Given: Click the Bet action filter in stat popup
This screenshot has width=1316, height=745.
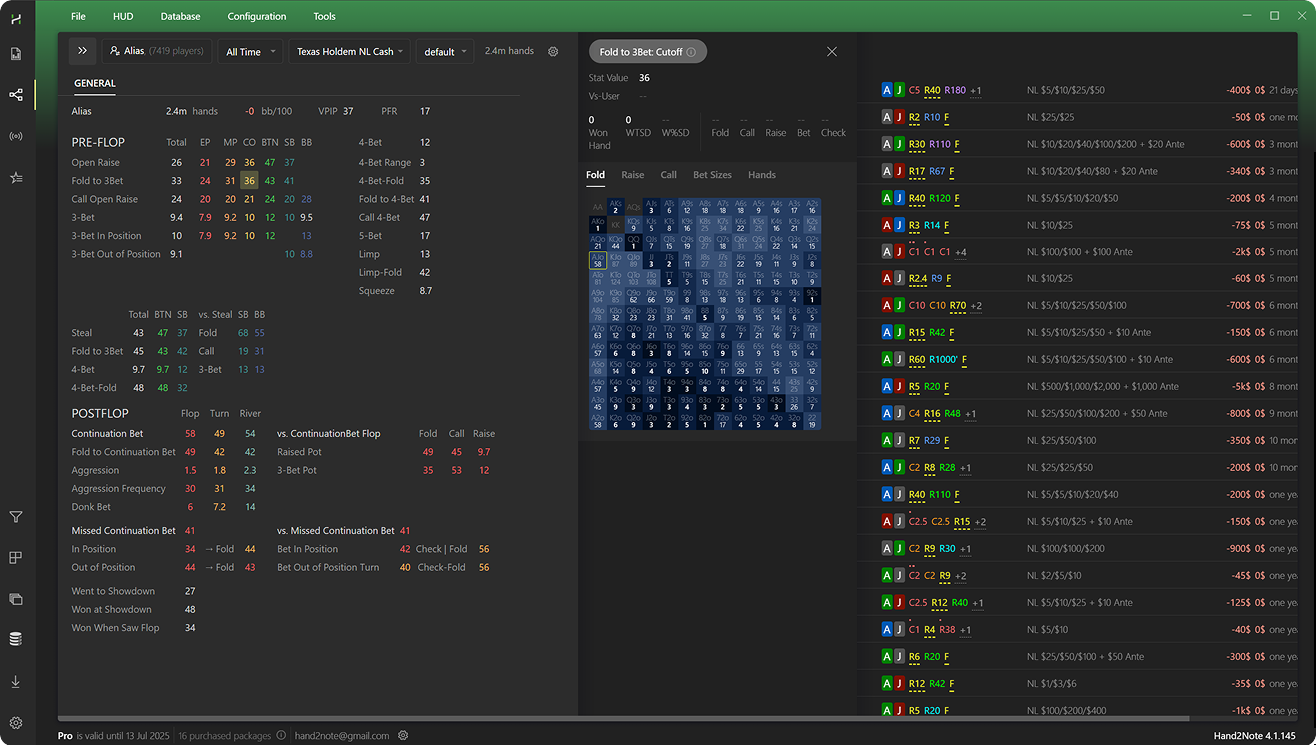Looking at the screenshot, I should pyautogui.click(x=804, y=132).
